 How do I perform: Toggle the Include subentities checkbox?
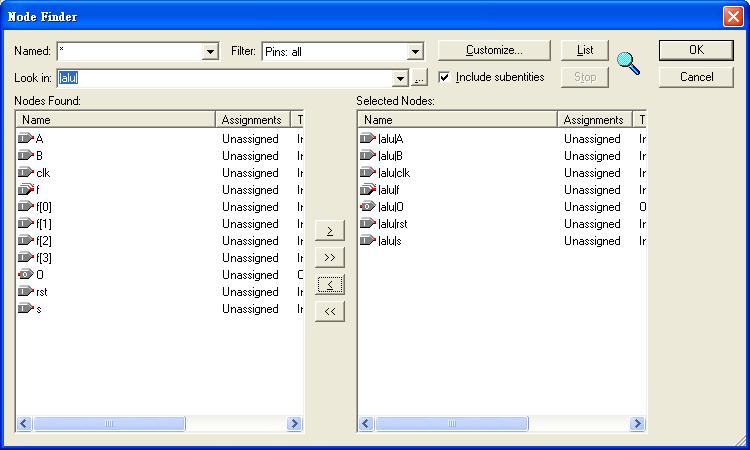[x=445, y=77]
